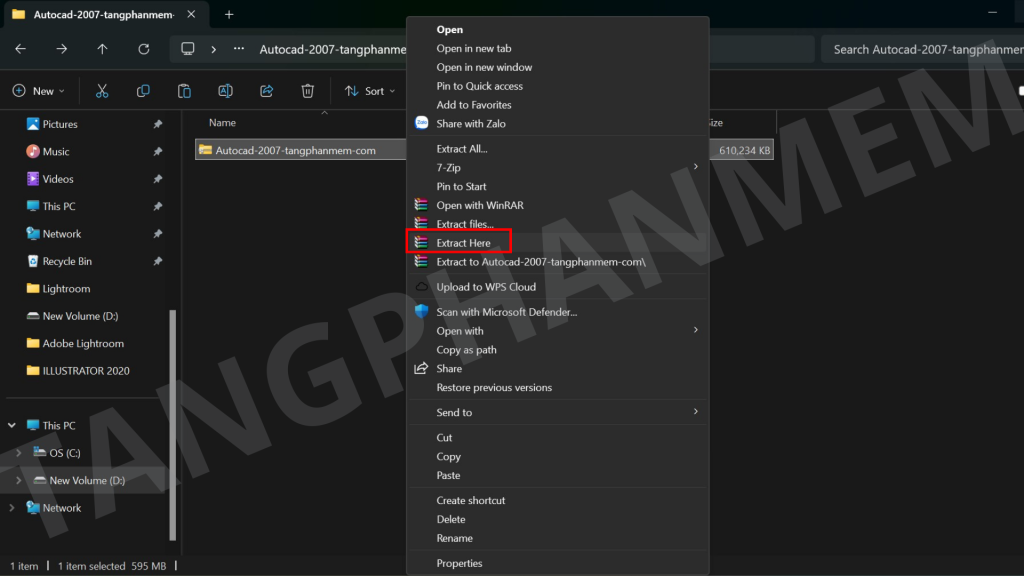
Task: Click the Copy icon in toolbar
Action: point(143,91)
